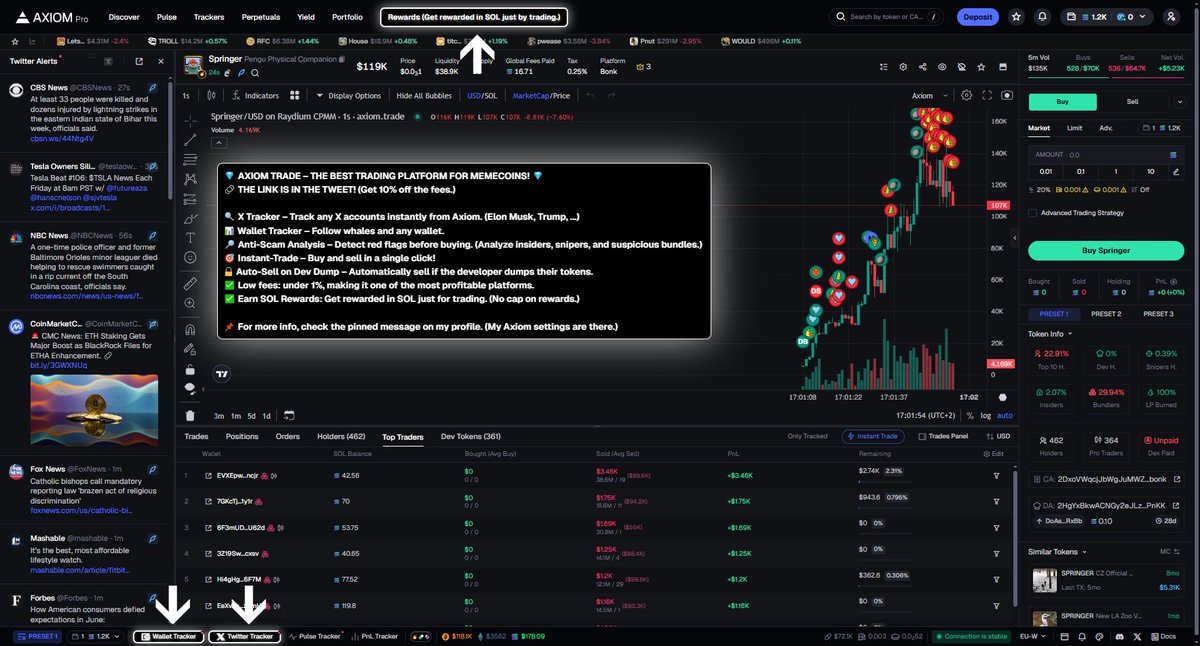Expand the buy panel options chevron

click(x=1180, y=101)
